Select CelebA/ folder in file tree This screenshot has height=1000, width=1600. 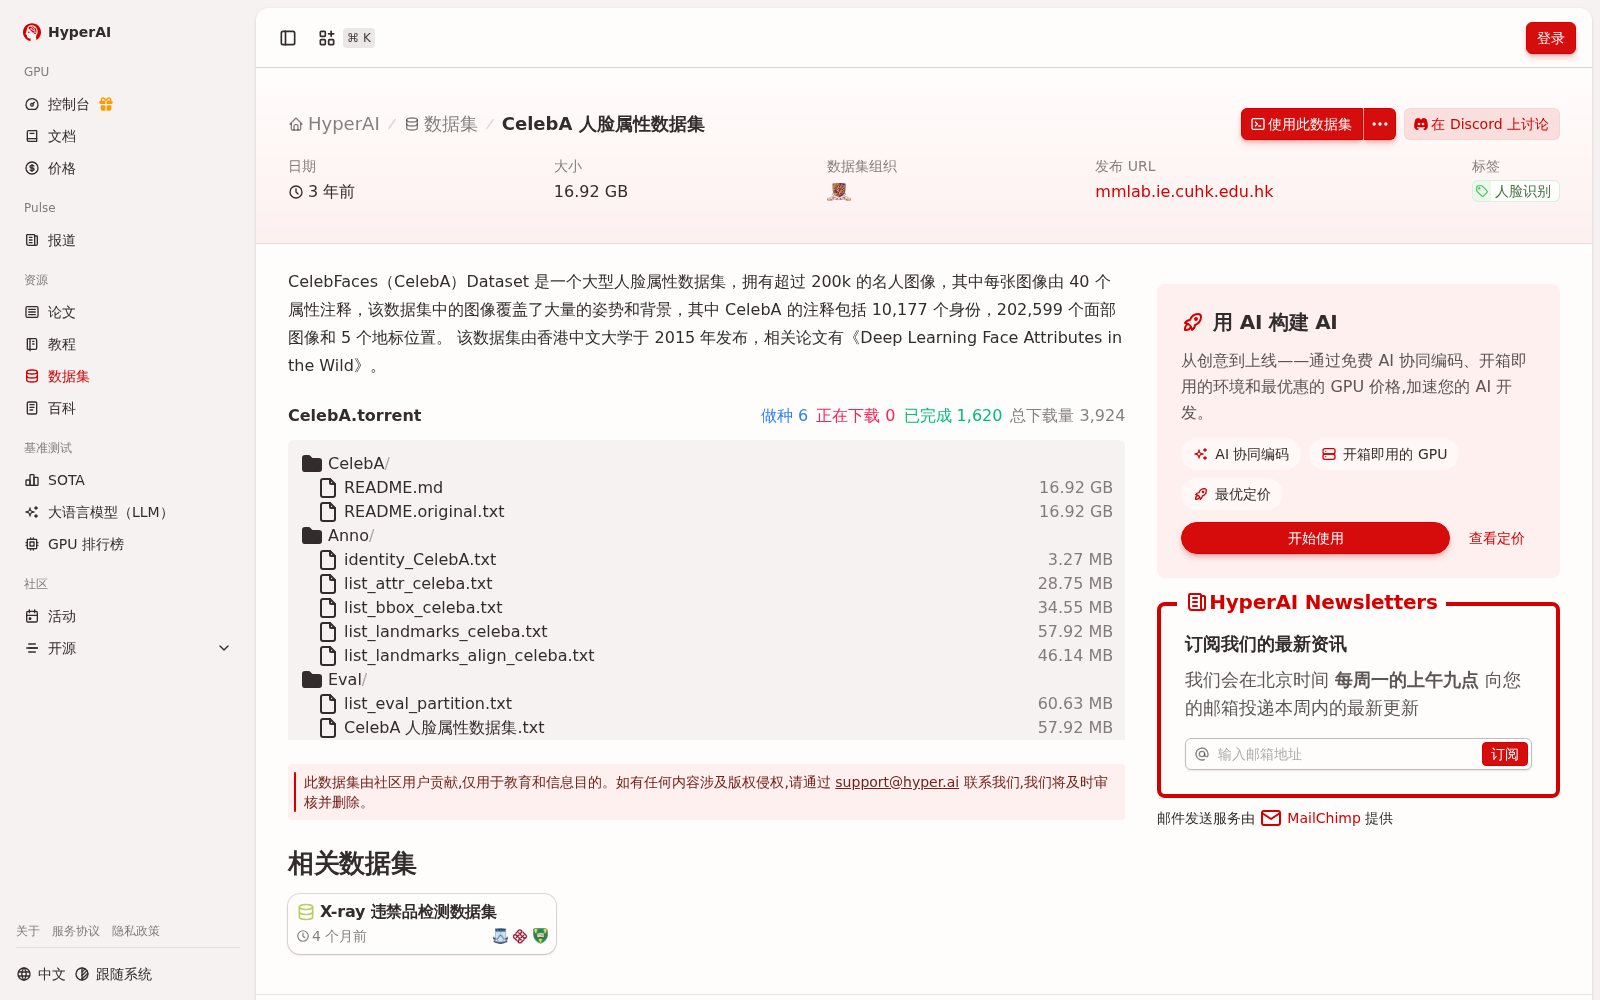point(346,463)
